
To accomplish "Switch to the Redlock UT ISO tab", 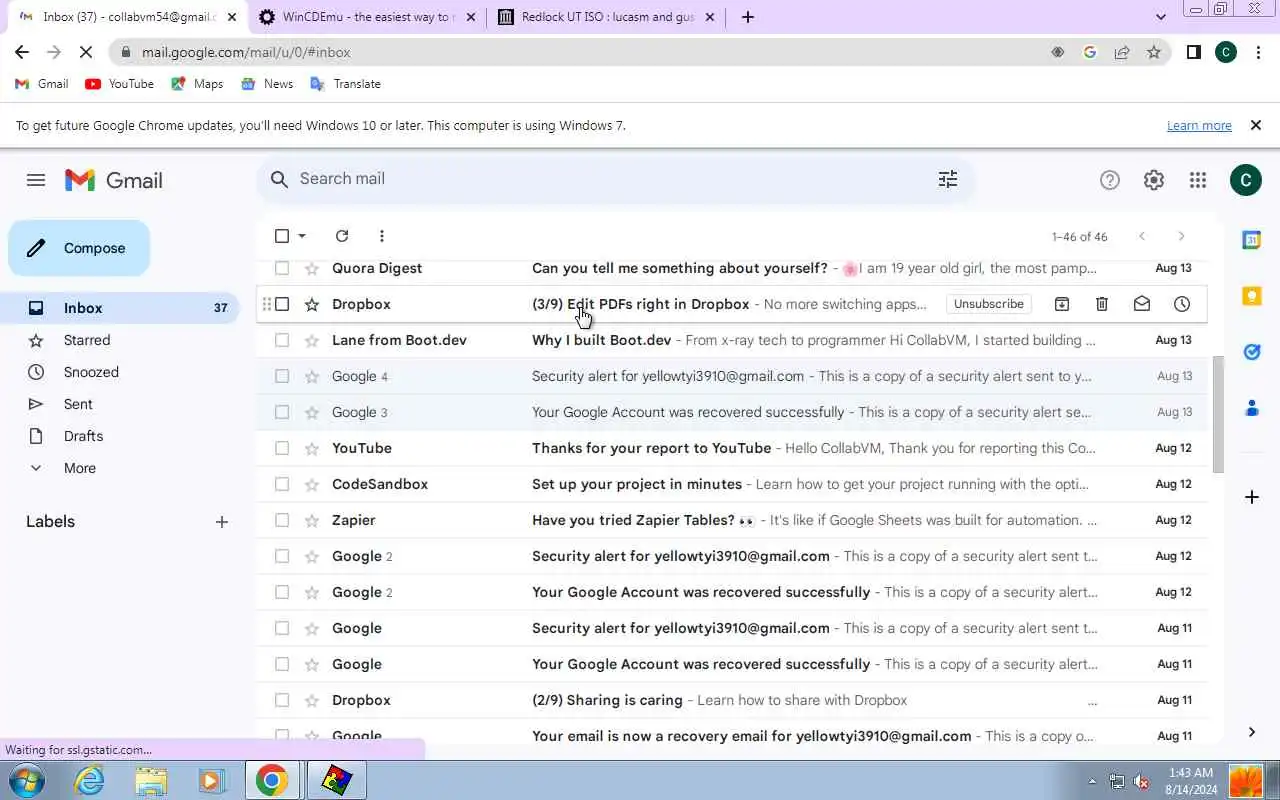I will click(606, 17).
